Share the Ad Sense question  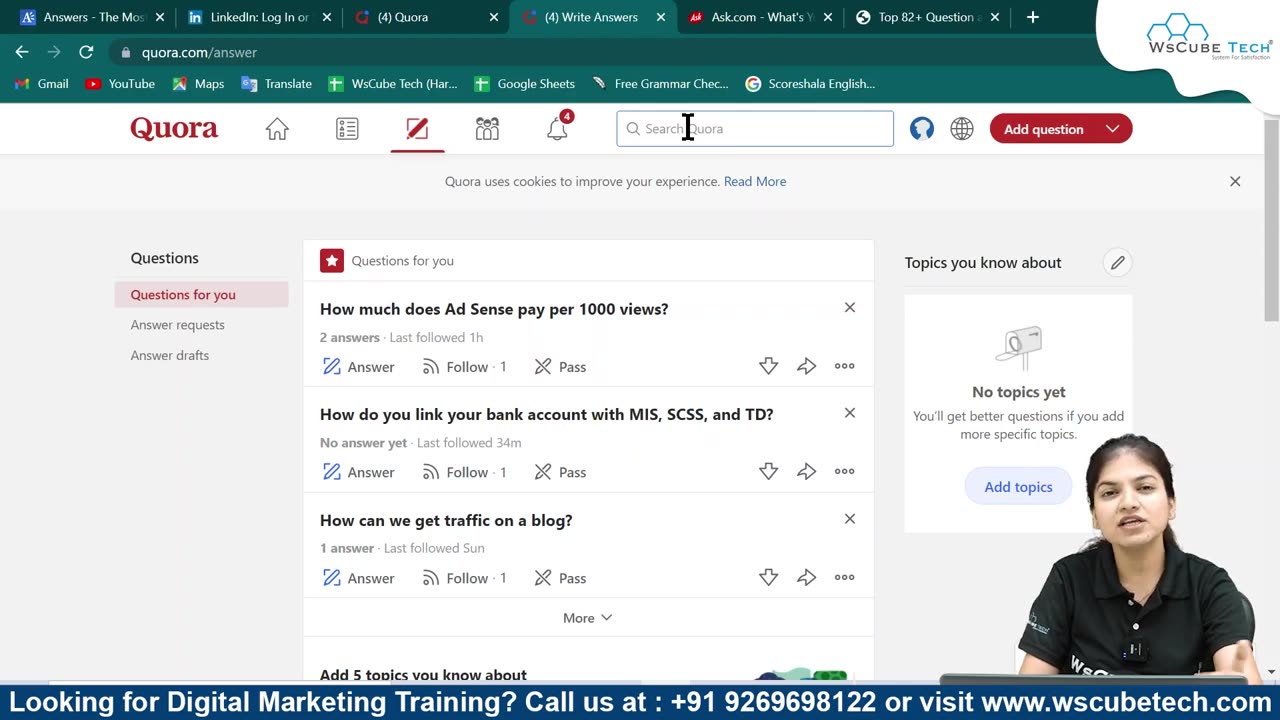[807, 366]
